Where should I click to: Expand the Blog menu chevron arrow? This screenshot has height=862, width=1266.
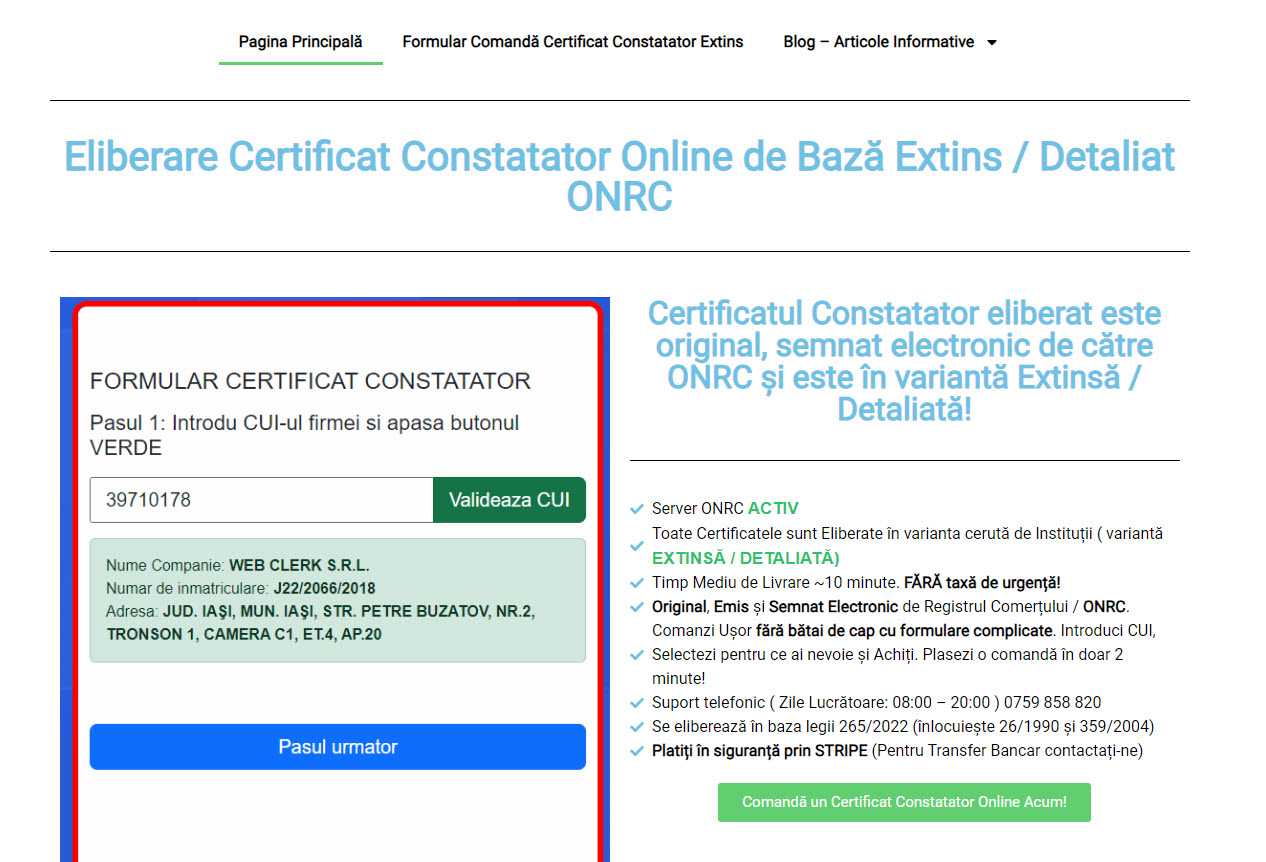click(x=991, y=42)
